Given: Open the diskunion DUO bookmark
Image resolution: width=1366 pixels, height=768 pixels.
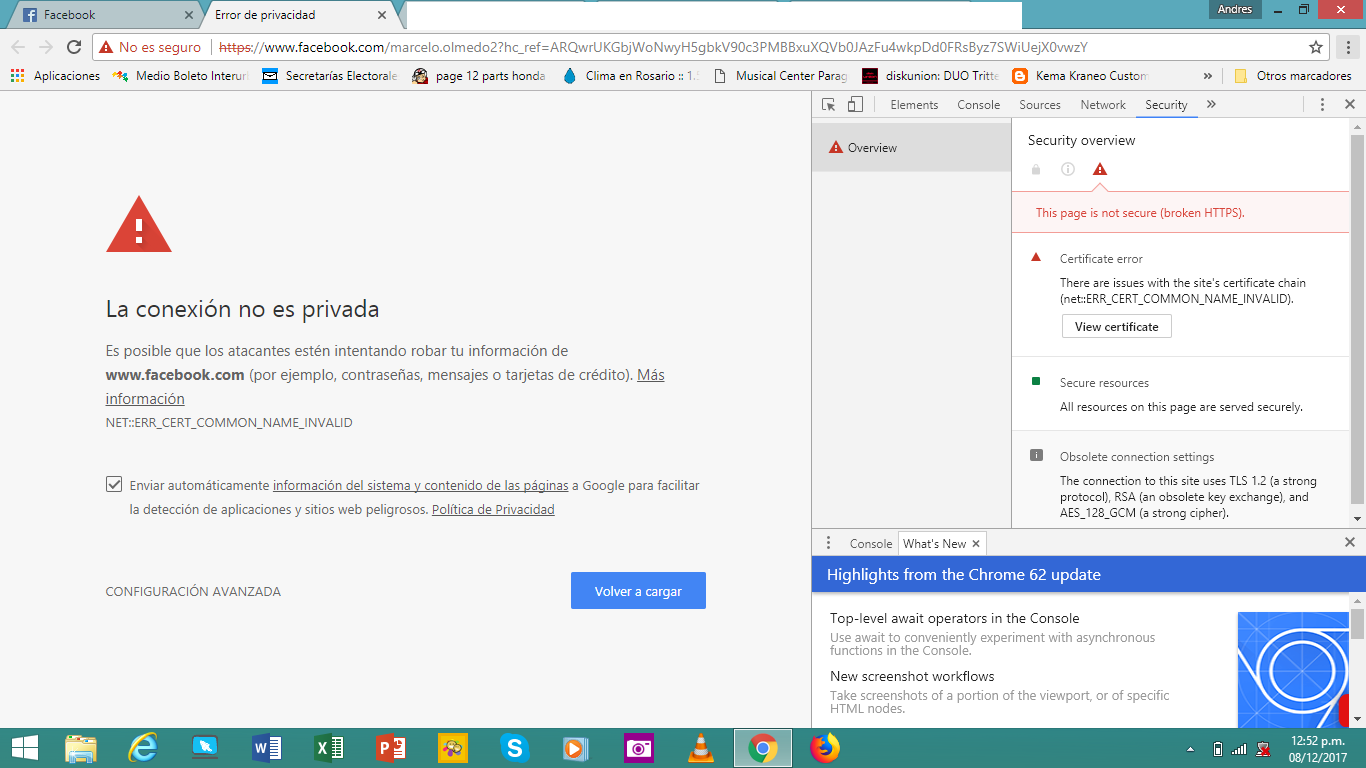Looking at the screenshot, I should click(x=930, y=76).
